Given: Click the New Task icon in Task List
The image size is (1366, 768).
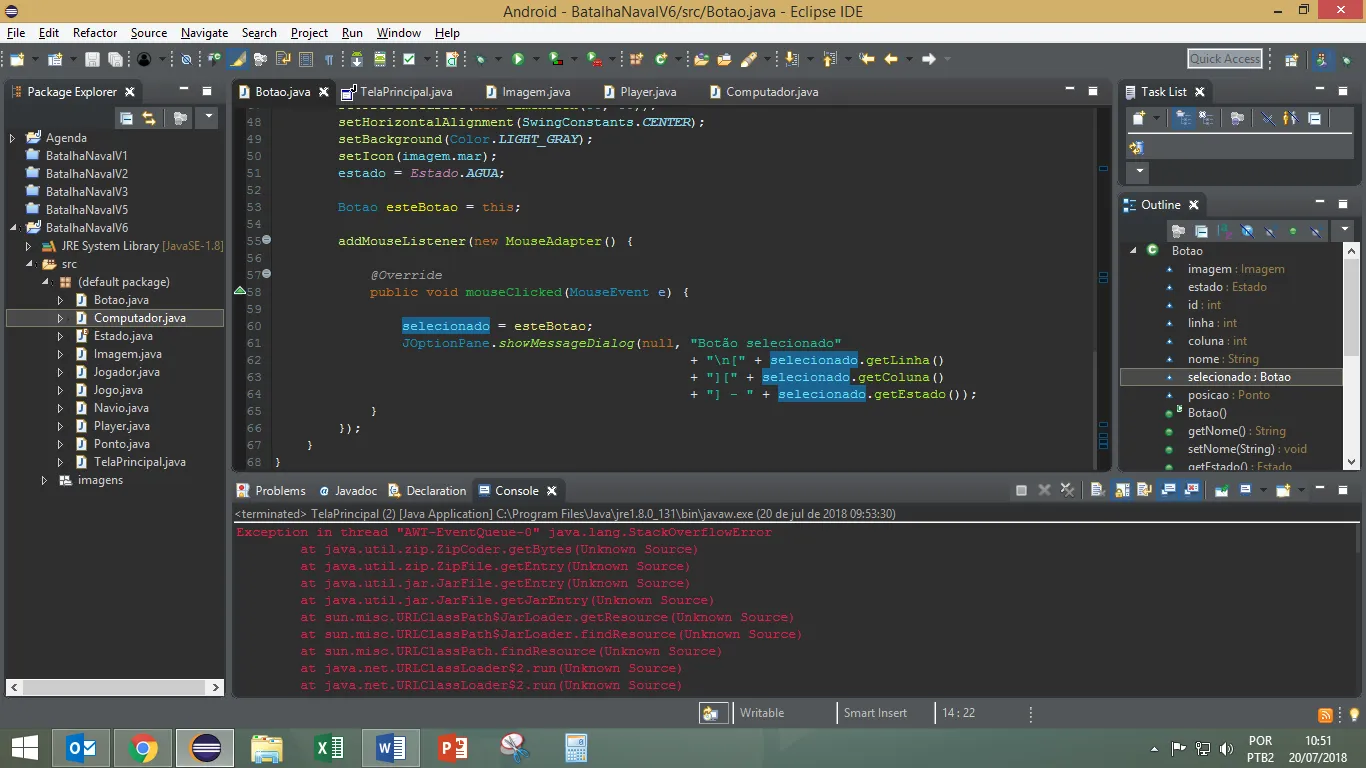Looking at the screenshot, I should [1138, 118].
